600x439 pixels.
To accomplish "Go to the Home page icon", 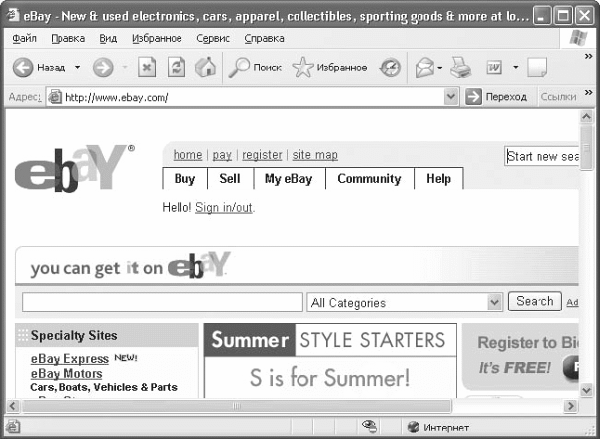I will point(206,68).
